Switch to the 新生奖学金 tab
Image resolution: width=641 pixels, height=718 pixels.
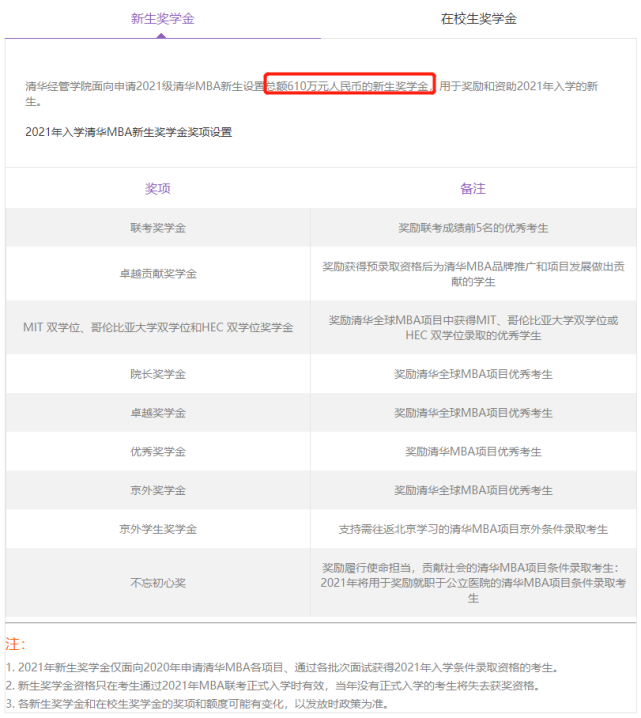[x=163, y=19]
